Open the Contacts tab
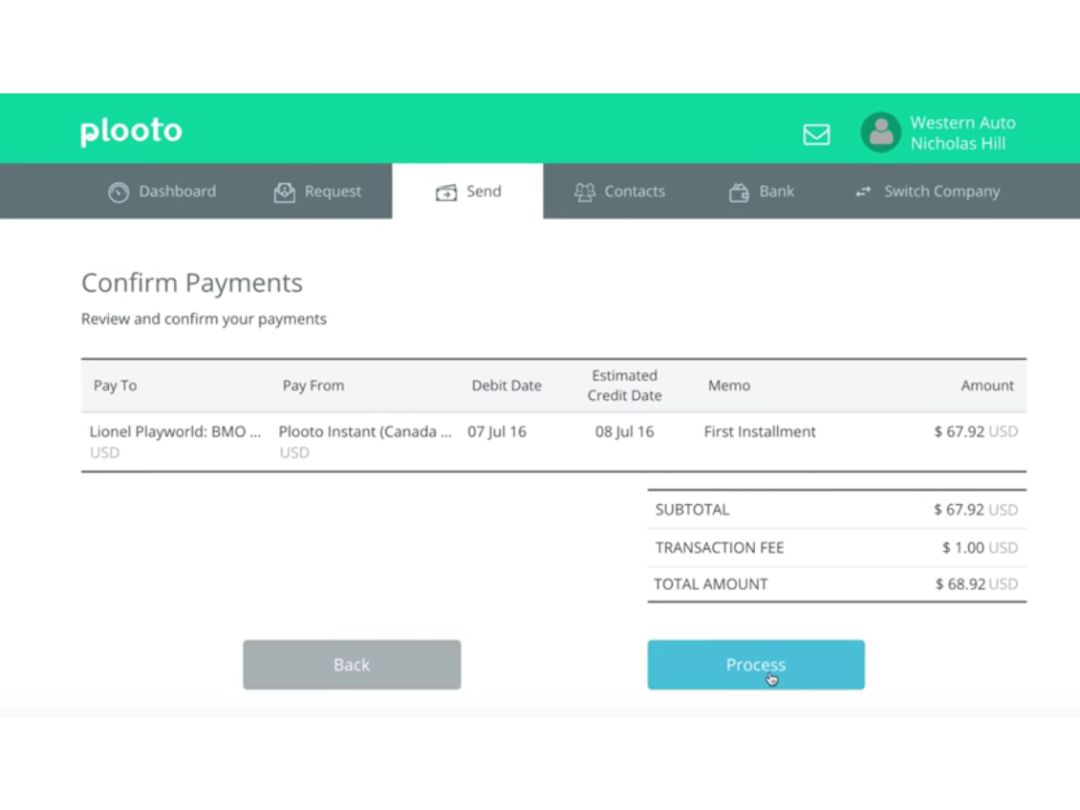 point(620,191)
